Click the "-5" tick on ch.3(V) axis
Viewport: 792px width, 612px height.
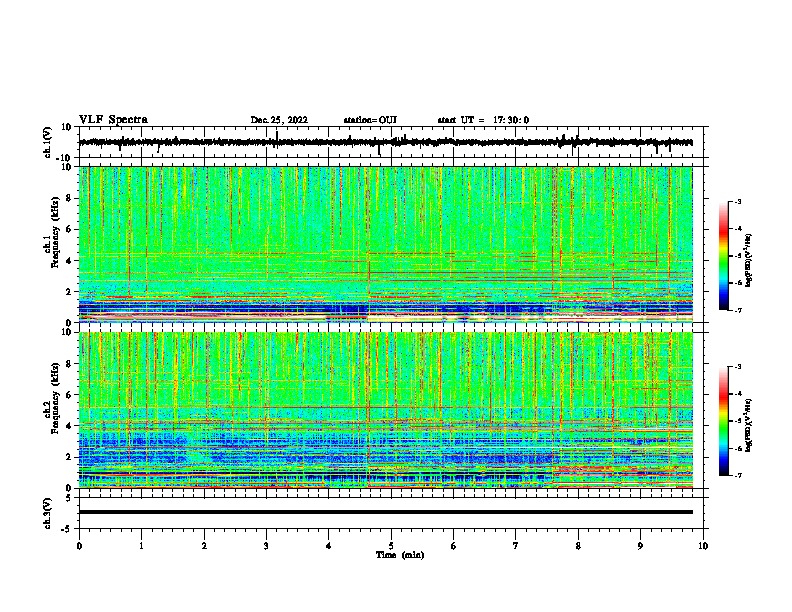pos(67,529)
